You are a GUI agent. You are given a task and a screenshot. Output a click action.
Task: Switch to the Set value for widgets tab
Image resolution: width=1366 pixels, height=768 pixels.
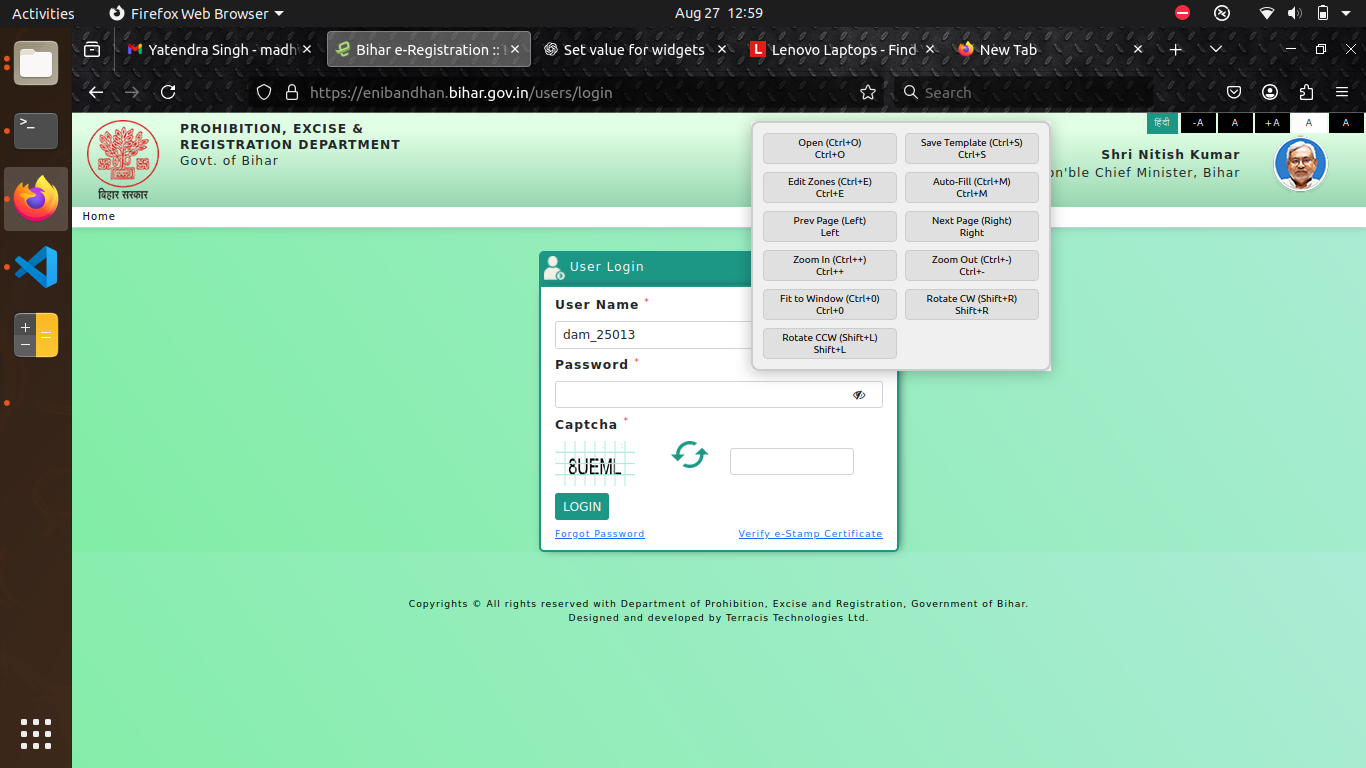tap(628, 49)
